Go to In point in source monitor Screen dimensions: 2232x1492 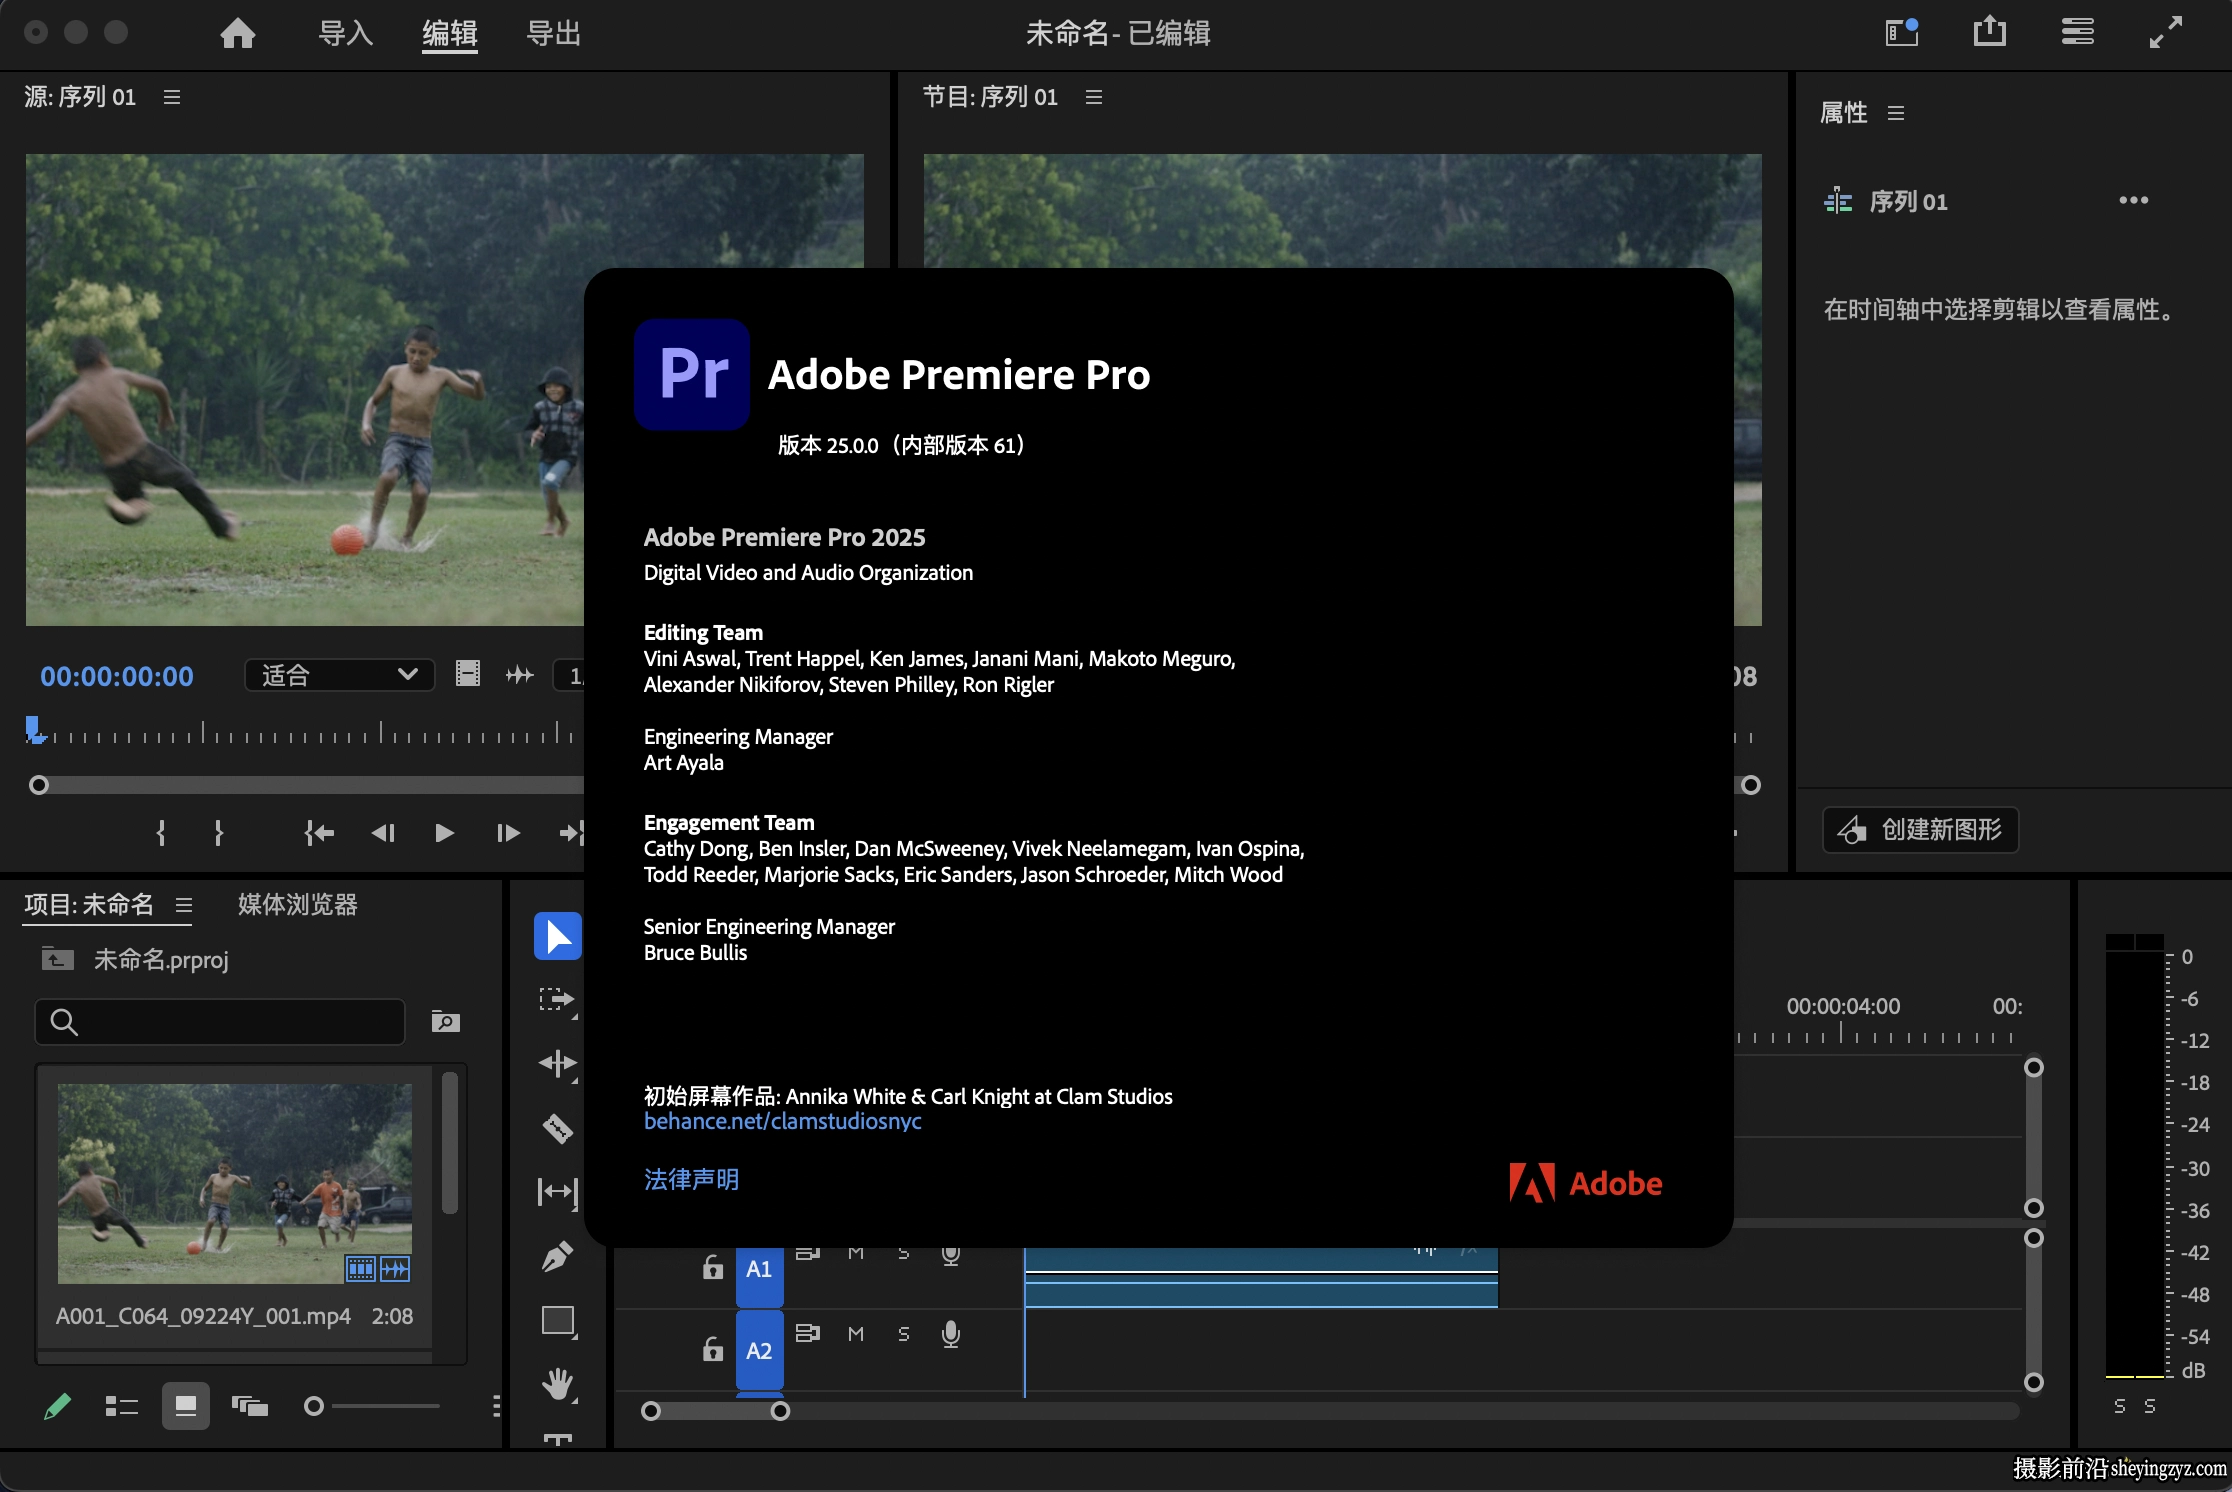coord(319,832)
